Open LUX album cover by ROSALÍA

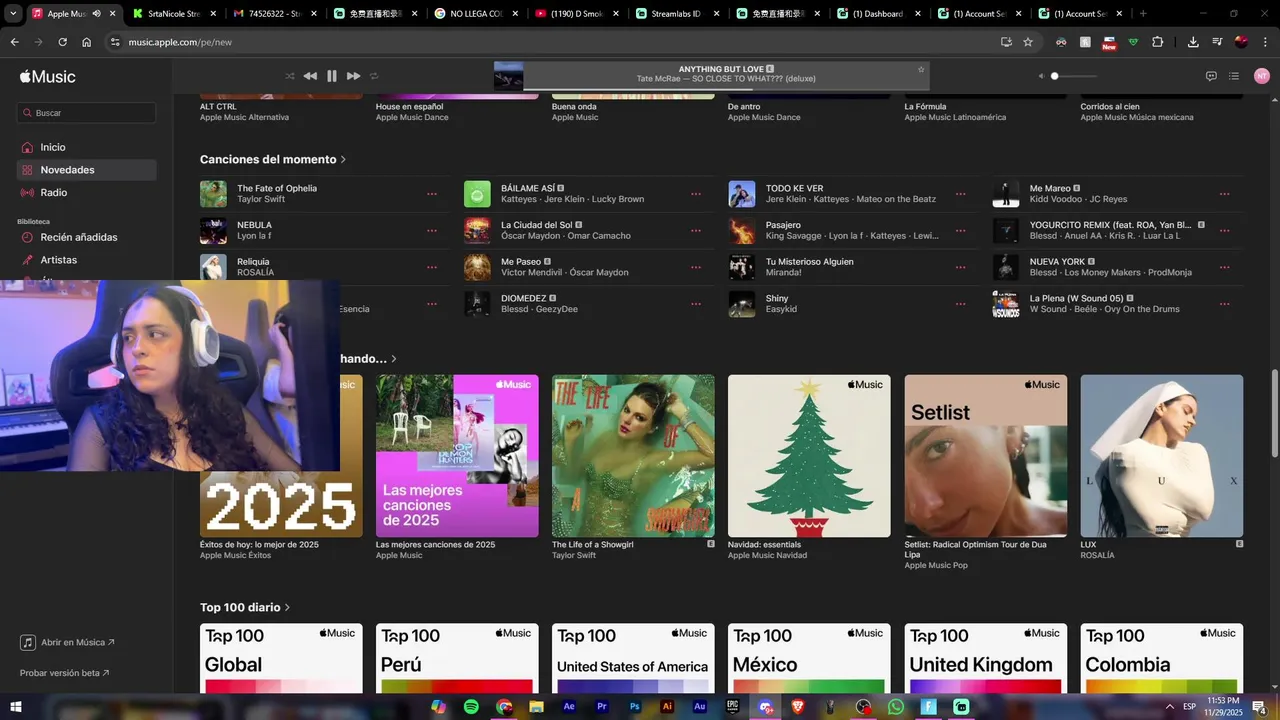pos(1162,456)
